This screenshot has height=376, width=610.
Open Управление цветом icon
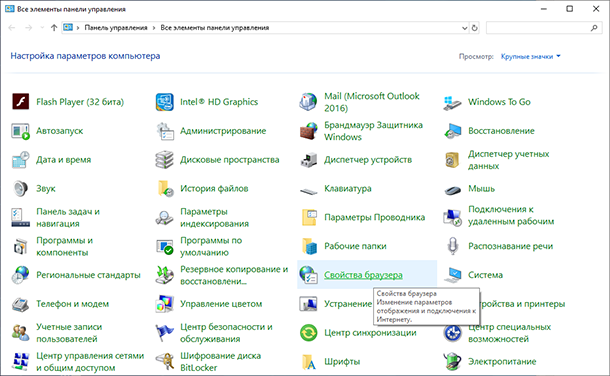click(165, 304)
